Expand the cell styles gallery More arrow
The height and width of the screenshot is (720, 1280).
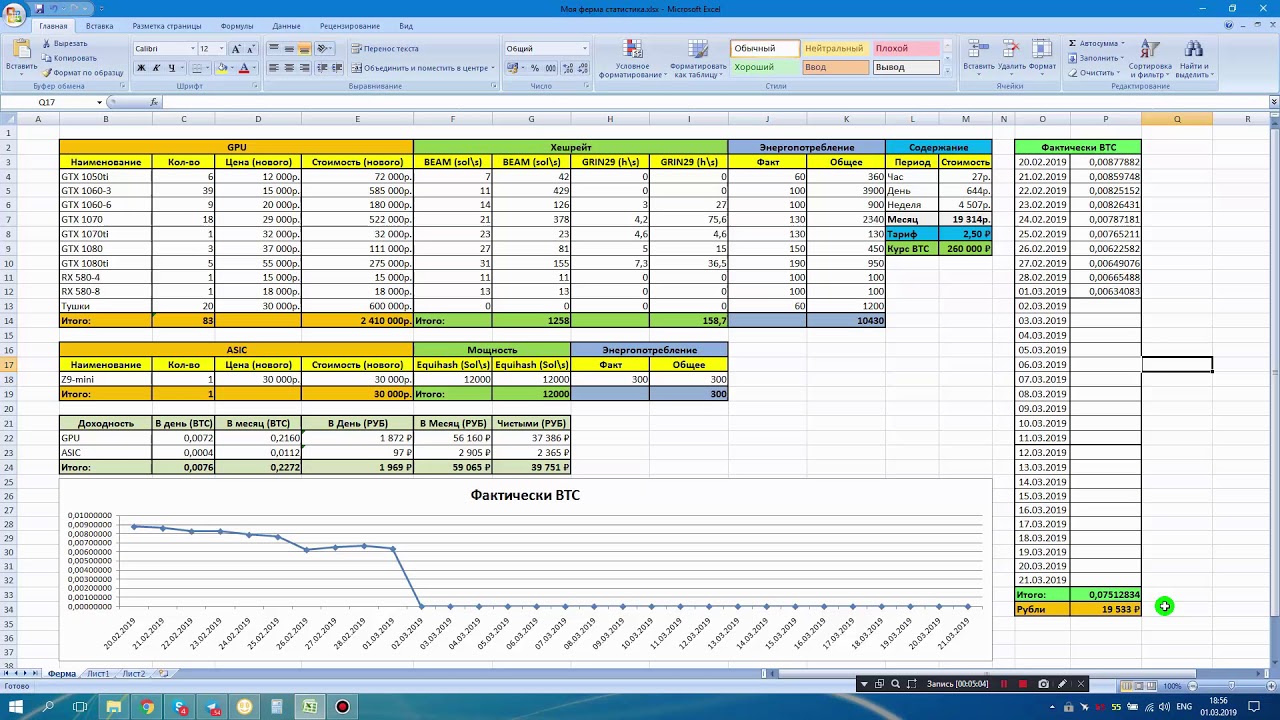pos(946,72)
